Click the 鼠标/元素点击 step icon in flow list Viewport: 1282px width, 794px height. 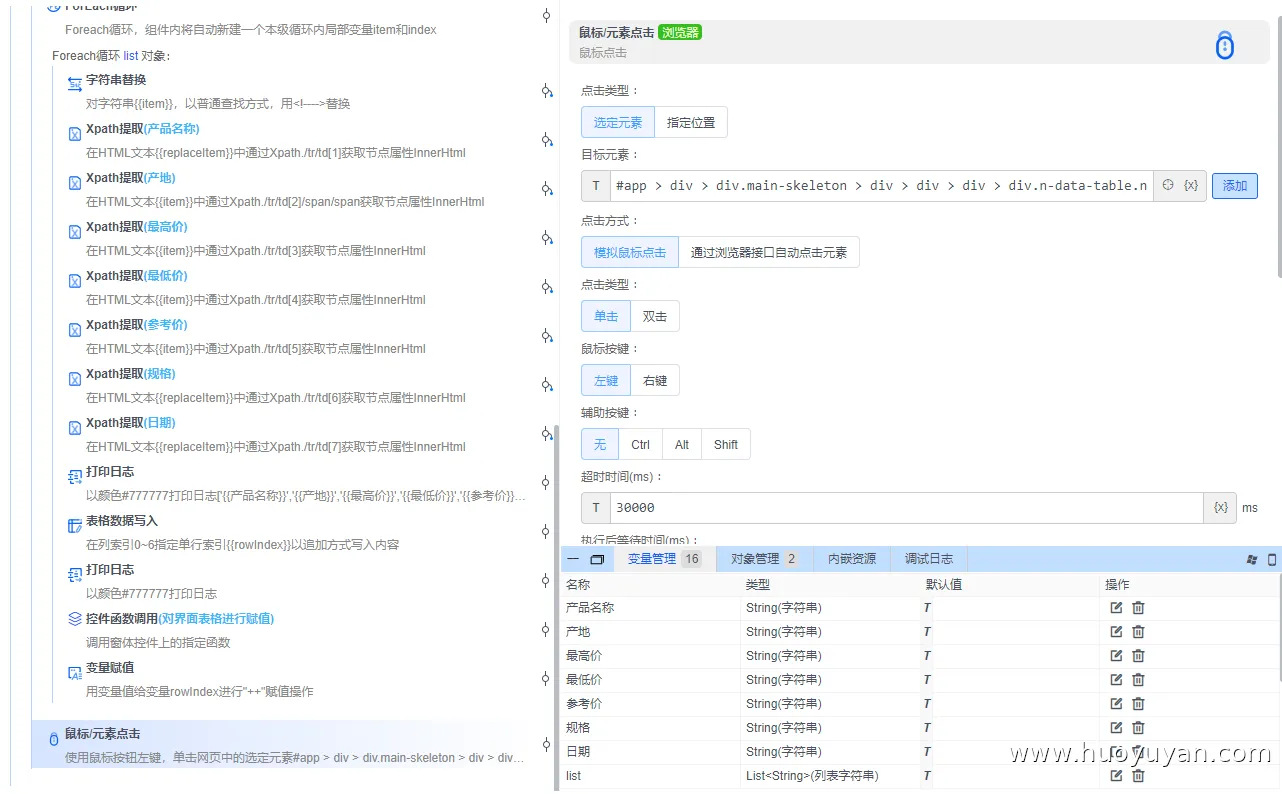54,740
